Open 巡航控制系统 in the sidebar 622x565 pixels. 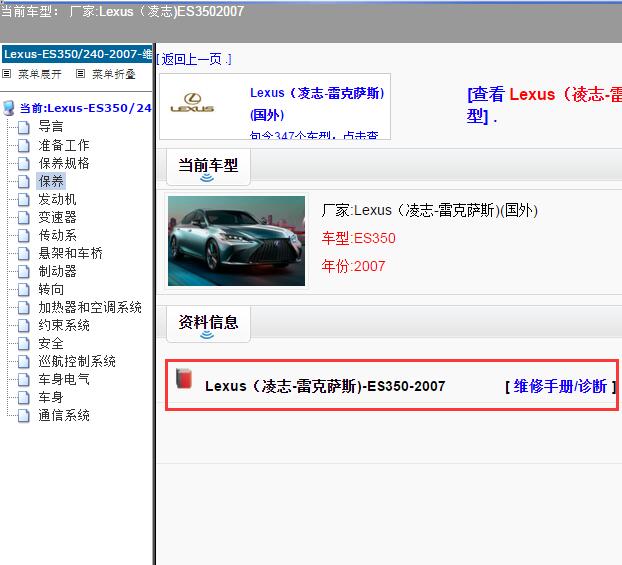pyautogui.click(x=77, y=361)
